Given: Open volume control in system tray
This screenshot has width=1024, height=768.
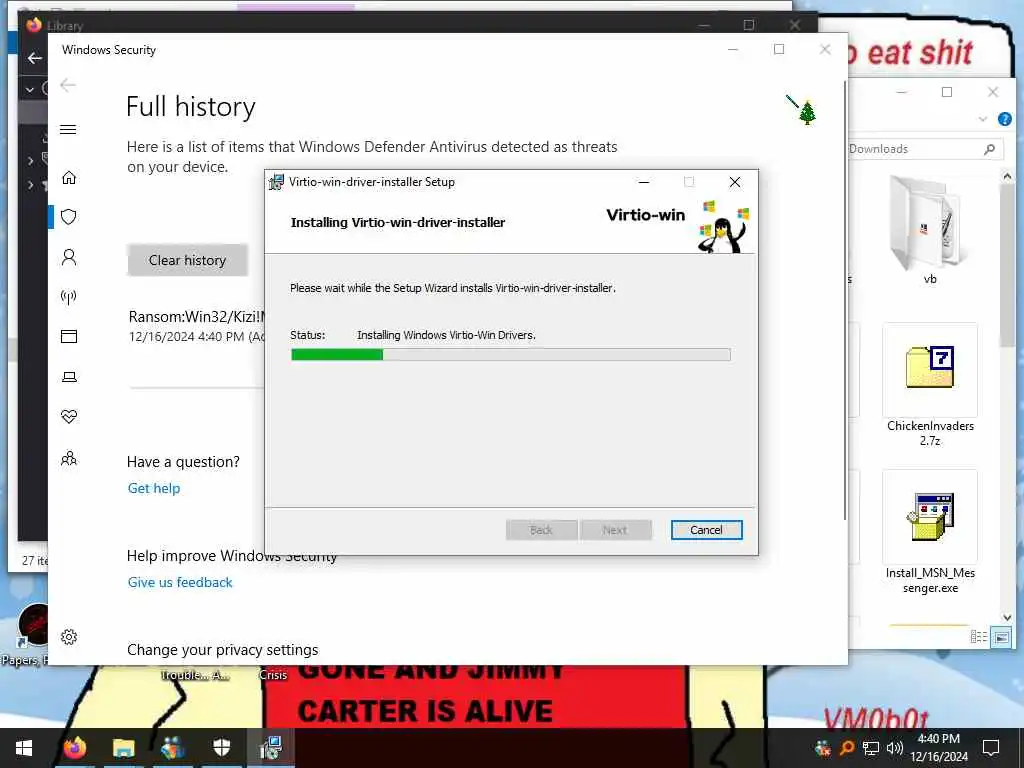Looking at the screenshot, I should [x=895, y=748].
